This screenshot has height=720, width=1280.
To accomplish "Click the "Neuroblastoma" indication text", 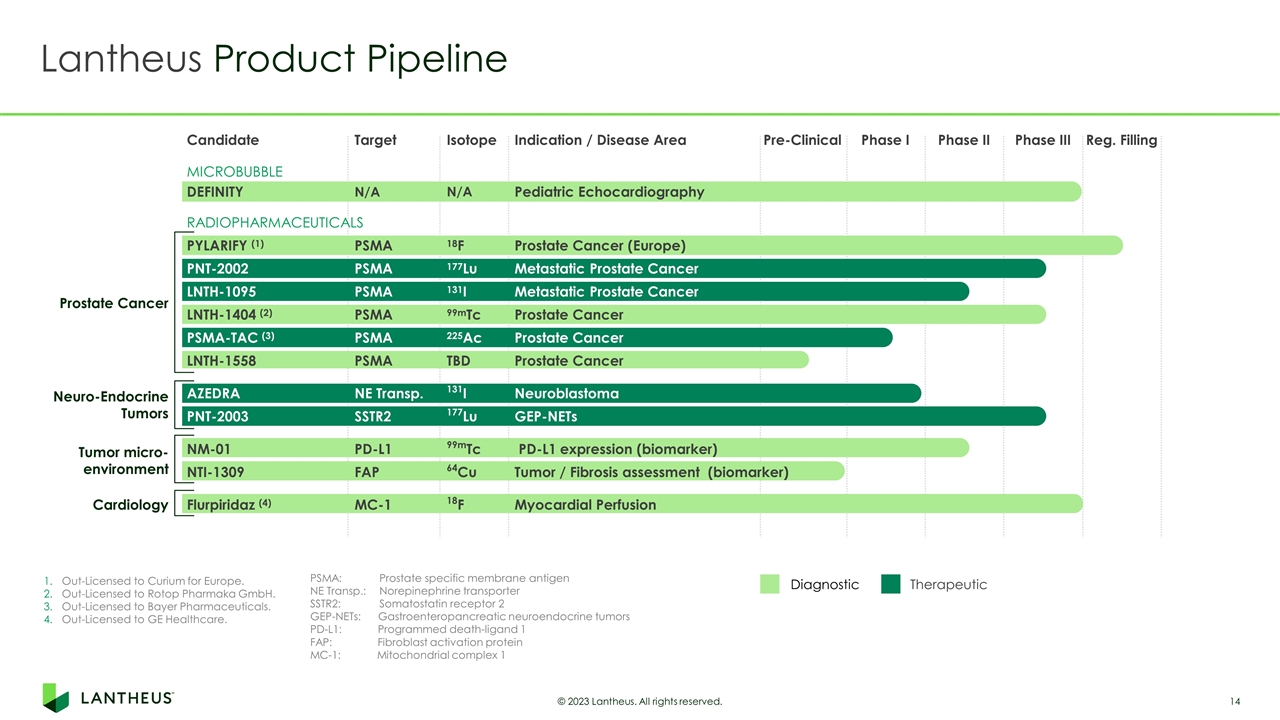I will (x=566, y=394).
